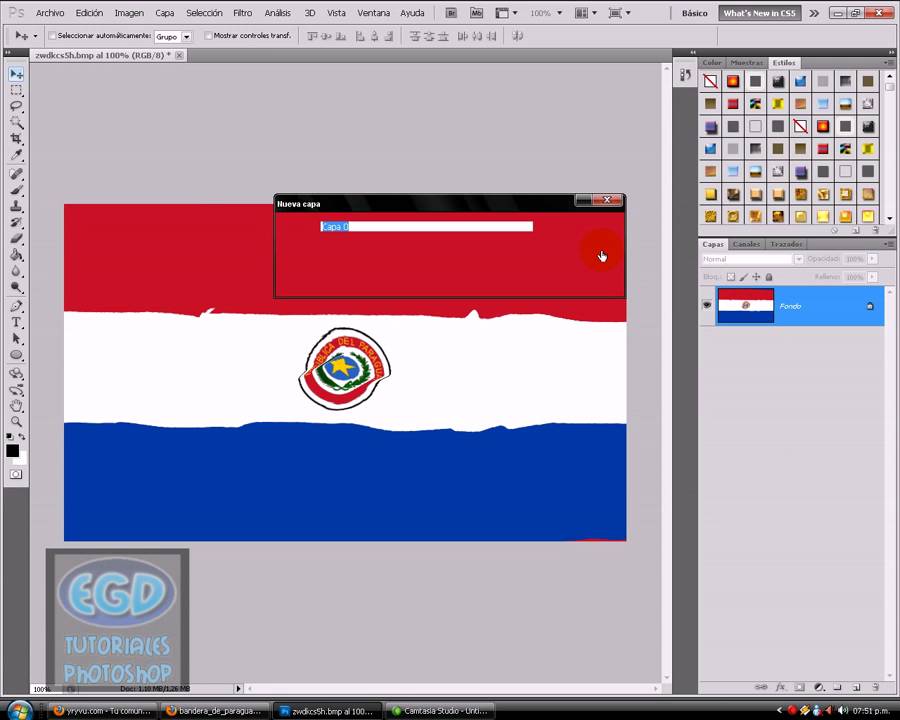Open the Grupo auto-select dropdown
This screenshot has width=900, height=720.
point(187,36)
